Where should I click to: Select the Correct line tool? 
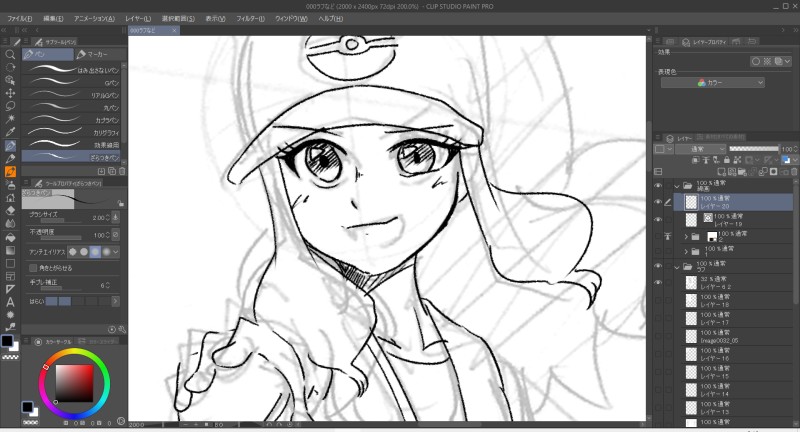[x=10, y=327]
